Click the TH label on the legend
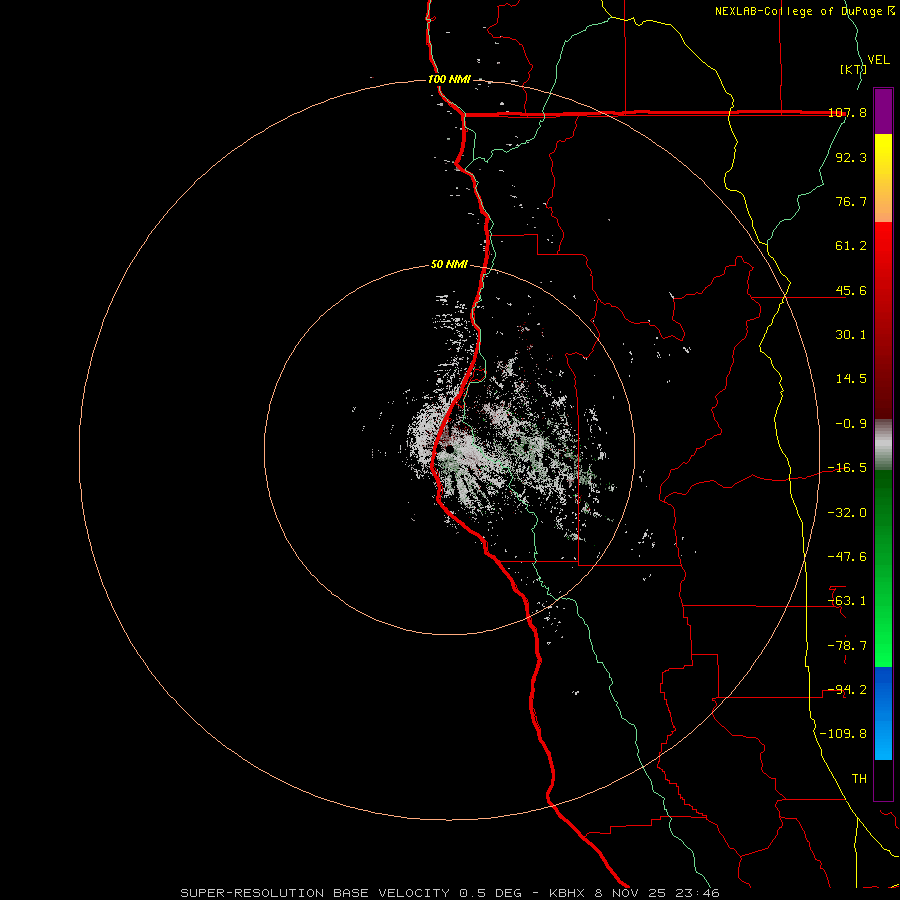 pyautogui.click(x=859, y=779)
